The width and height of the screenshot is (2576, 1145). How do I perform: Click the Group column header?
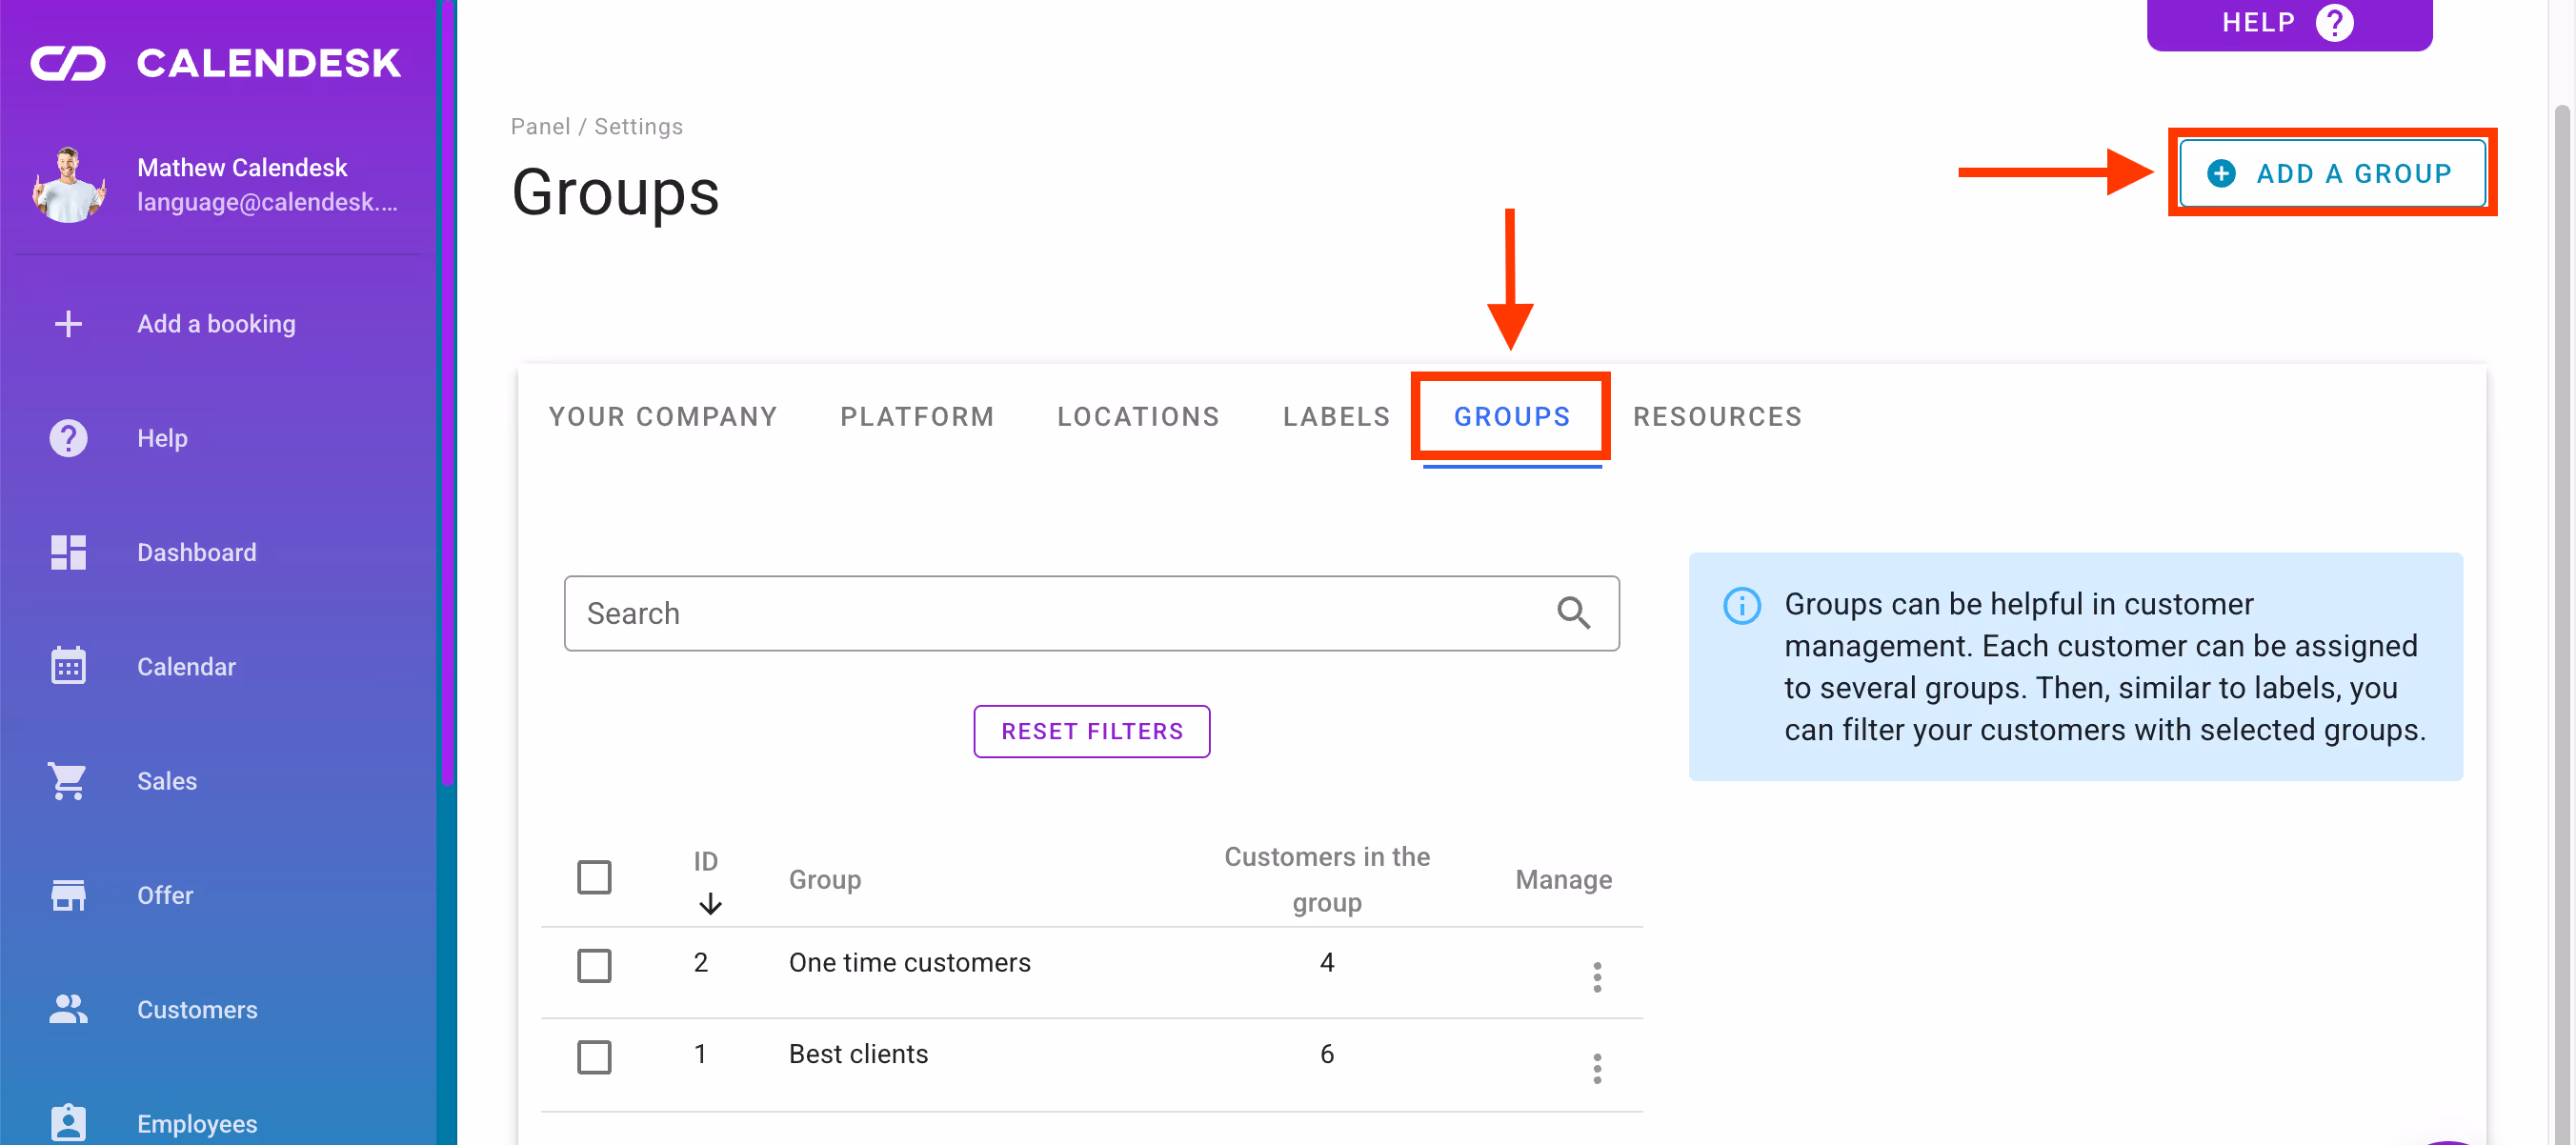click(825, 879)
